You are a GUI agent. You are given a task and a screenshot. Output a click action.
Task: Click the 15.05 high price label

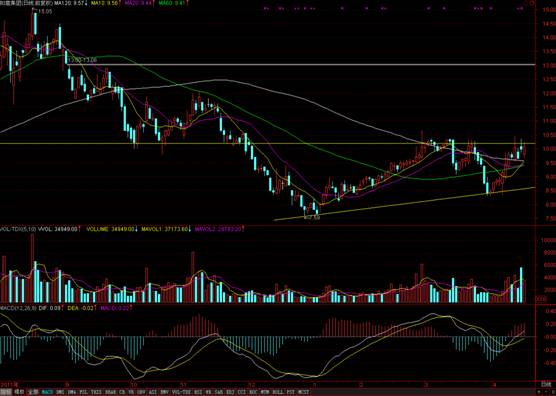pos(45,12)
